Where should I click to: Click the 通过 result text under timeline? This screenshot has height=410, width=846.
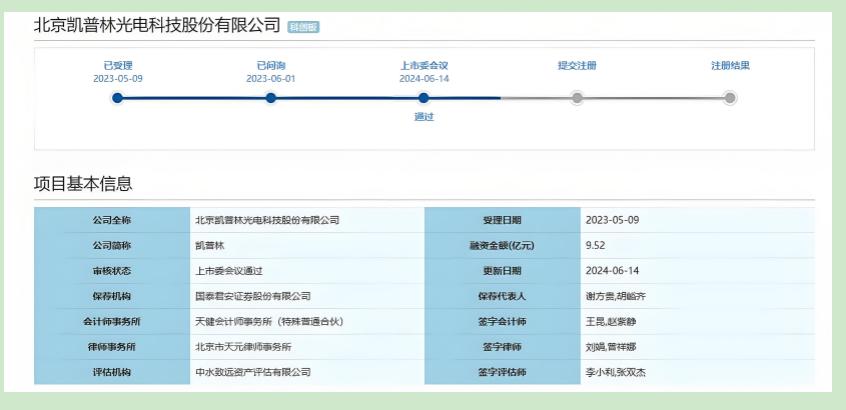424,117
